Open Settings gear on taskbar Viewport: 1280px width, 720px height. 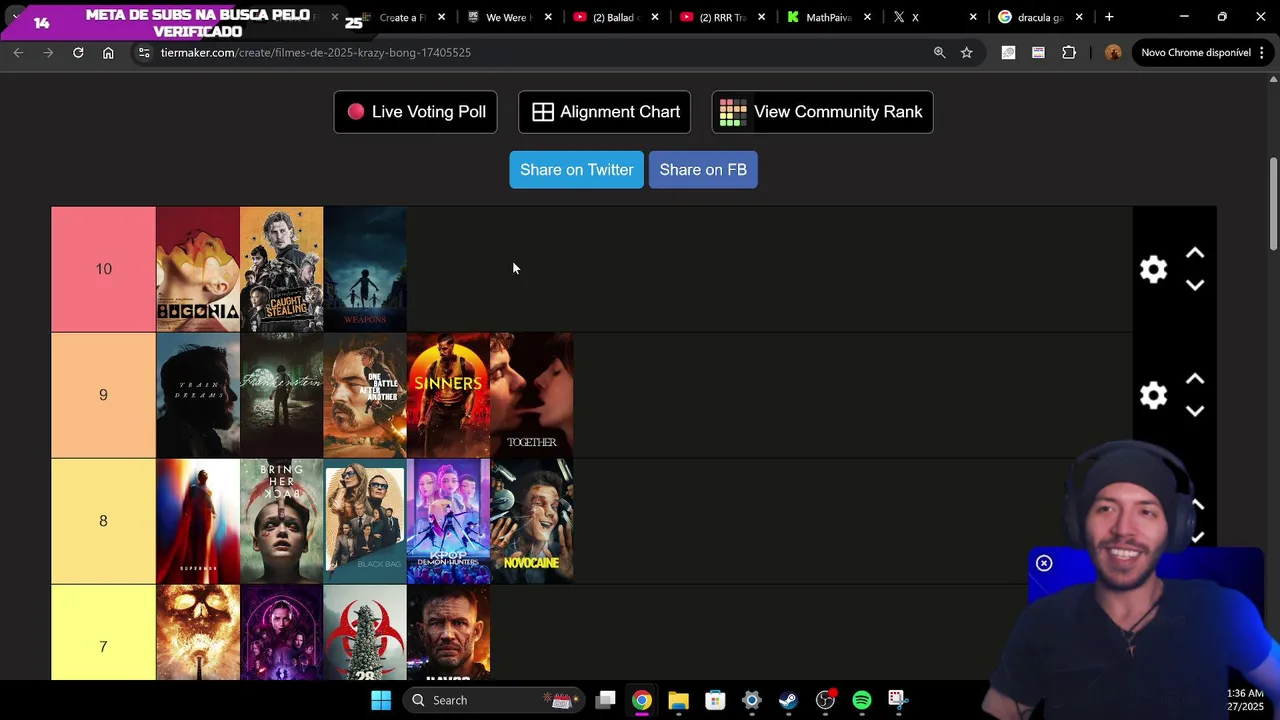tap(751, 700)
